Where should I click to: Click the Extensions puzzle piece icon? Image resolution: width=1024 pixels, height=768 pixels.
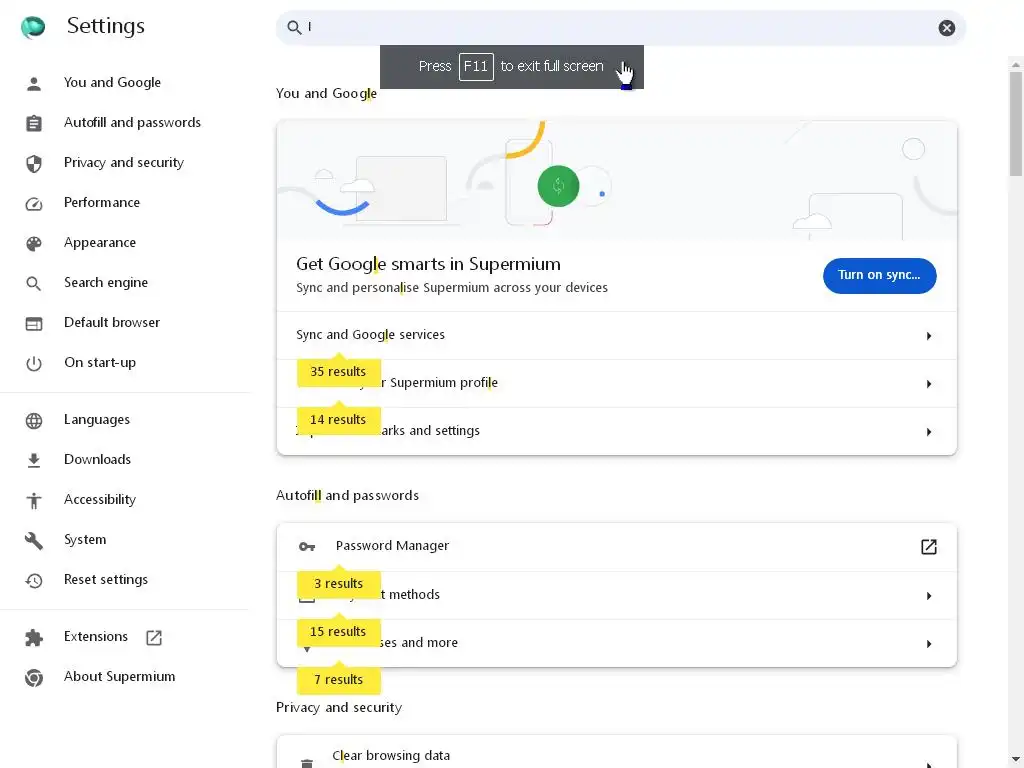pyautogui.click(x=34, y=637)
